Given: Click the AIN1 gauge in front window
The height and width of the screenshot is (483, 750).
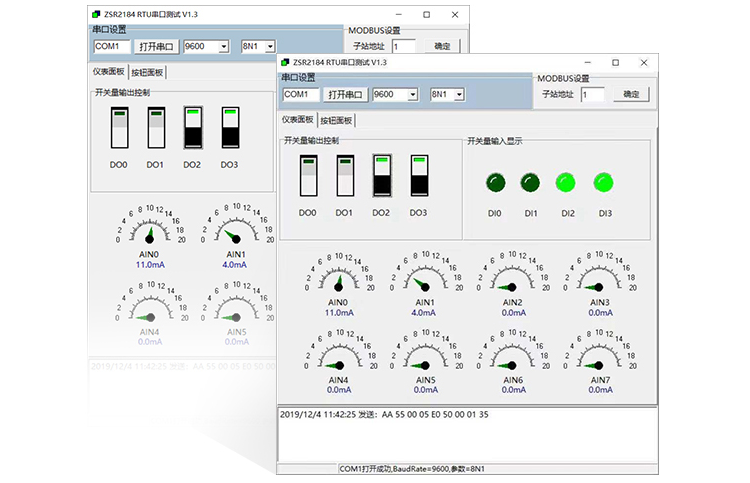Looking at the screenshot, I should tap(425, 273).
